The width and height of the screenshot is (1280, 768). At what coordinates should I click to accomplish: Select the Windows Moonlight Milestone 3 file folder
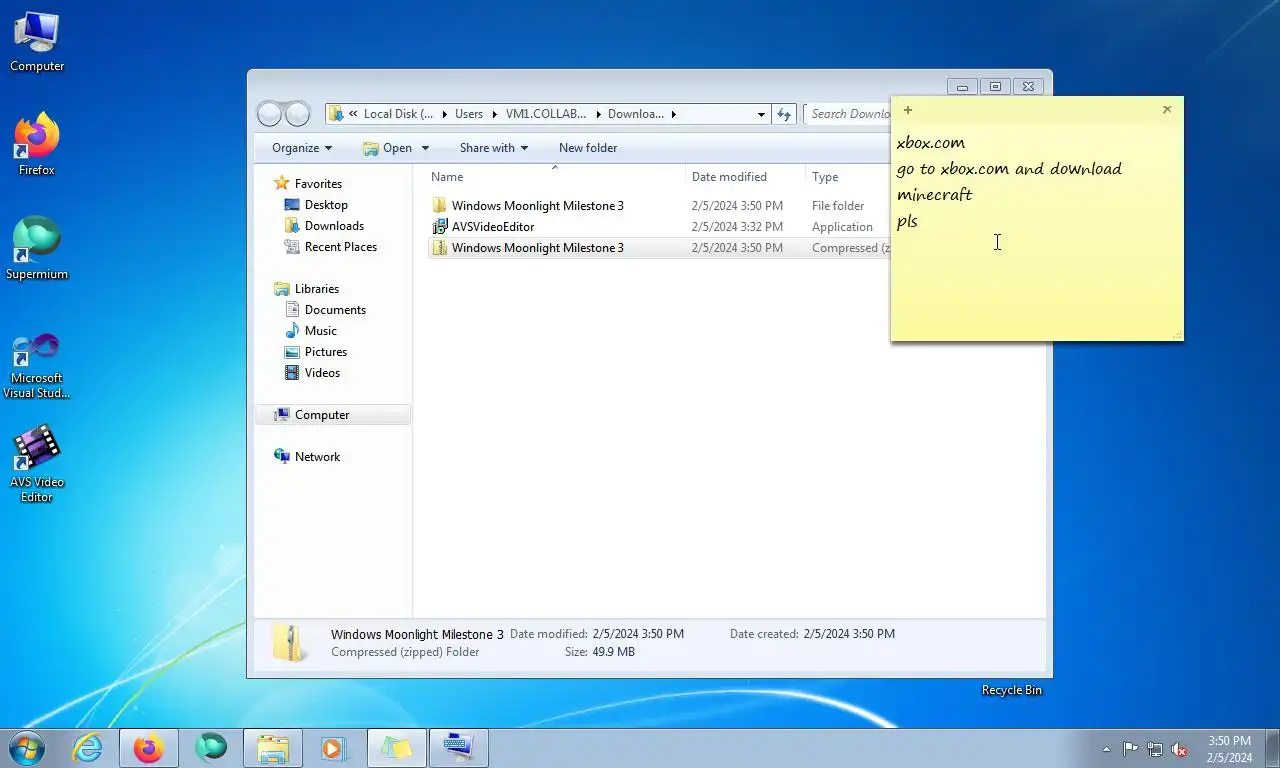pos(537,206)
